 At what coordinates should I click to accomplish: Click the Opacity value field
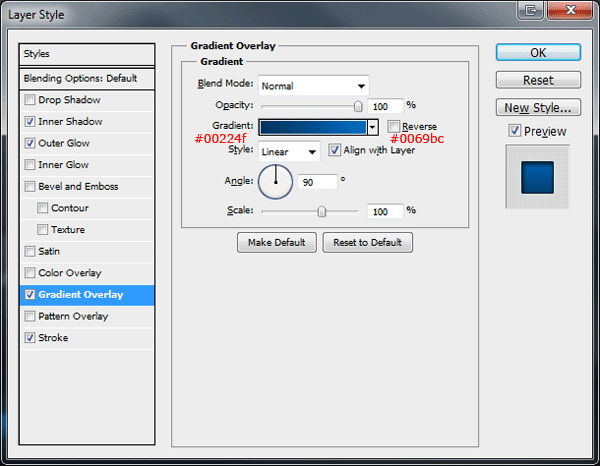pyautogui.click(x=385, y=106)
